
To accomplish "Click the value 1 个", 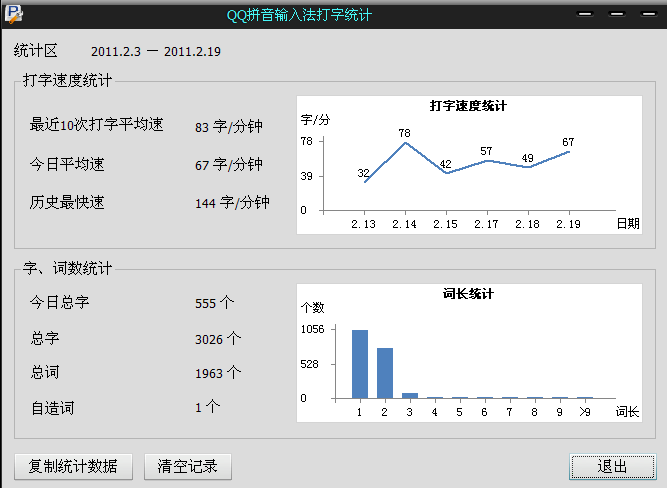I will click(208, 407).
